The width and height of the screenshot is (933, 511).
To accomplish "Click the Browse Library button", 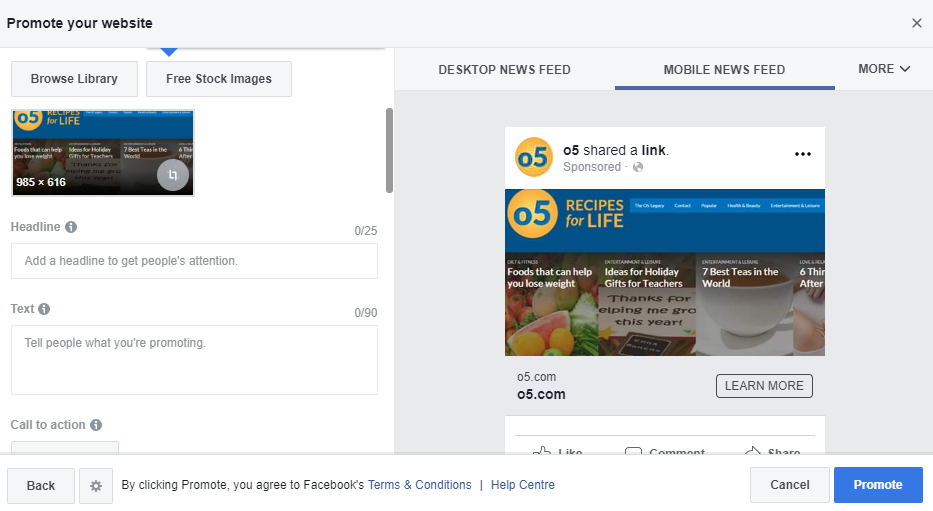I will pyautogui.click(x=74, y=79).
